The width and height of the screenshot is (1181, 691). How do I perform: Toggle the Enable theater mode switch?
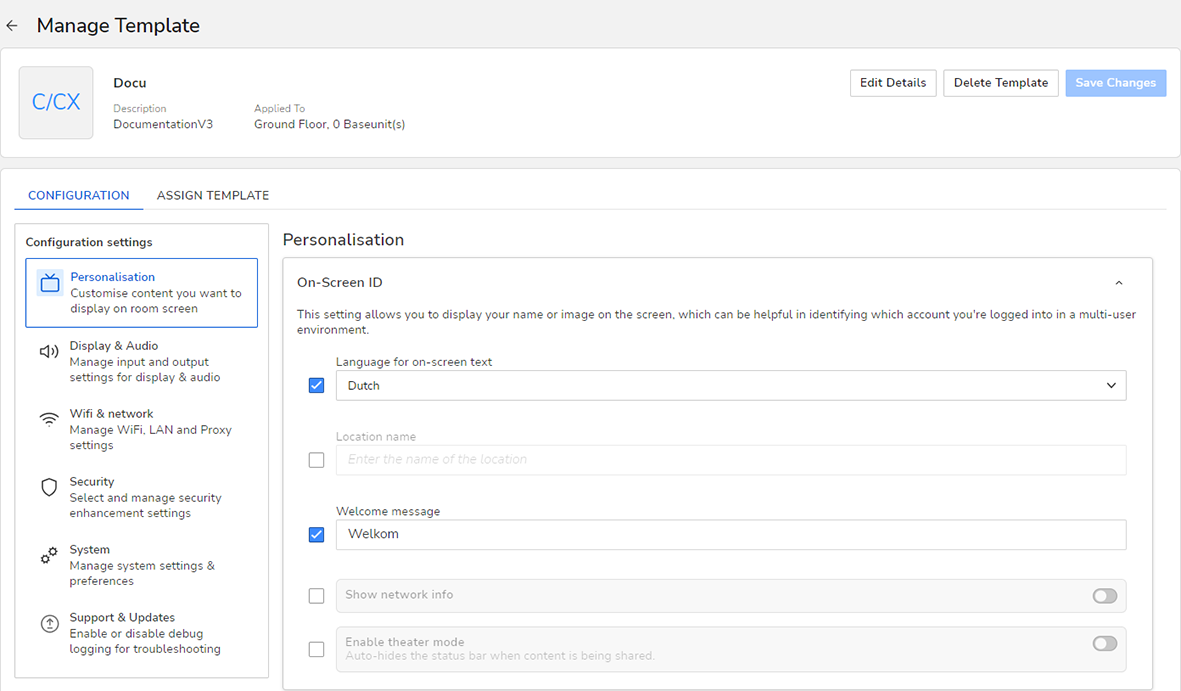[1105, 644]
